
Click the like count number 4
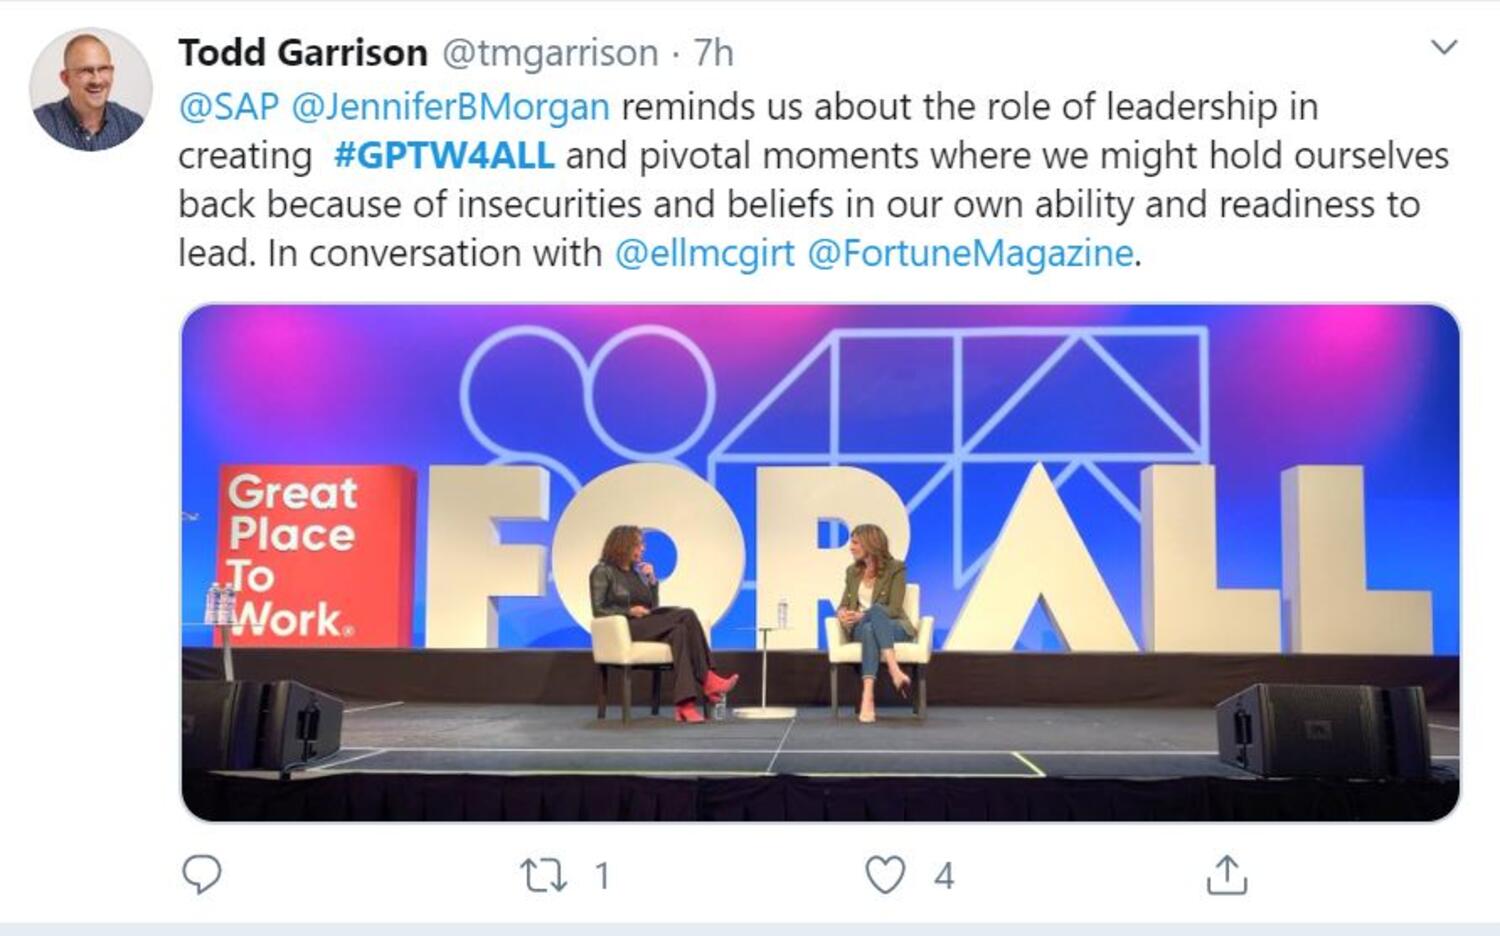944,876
